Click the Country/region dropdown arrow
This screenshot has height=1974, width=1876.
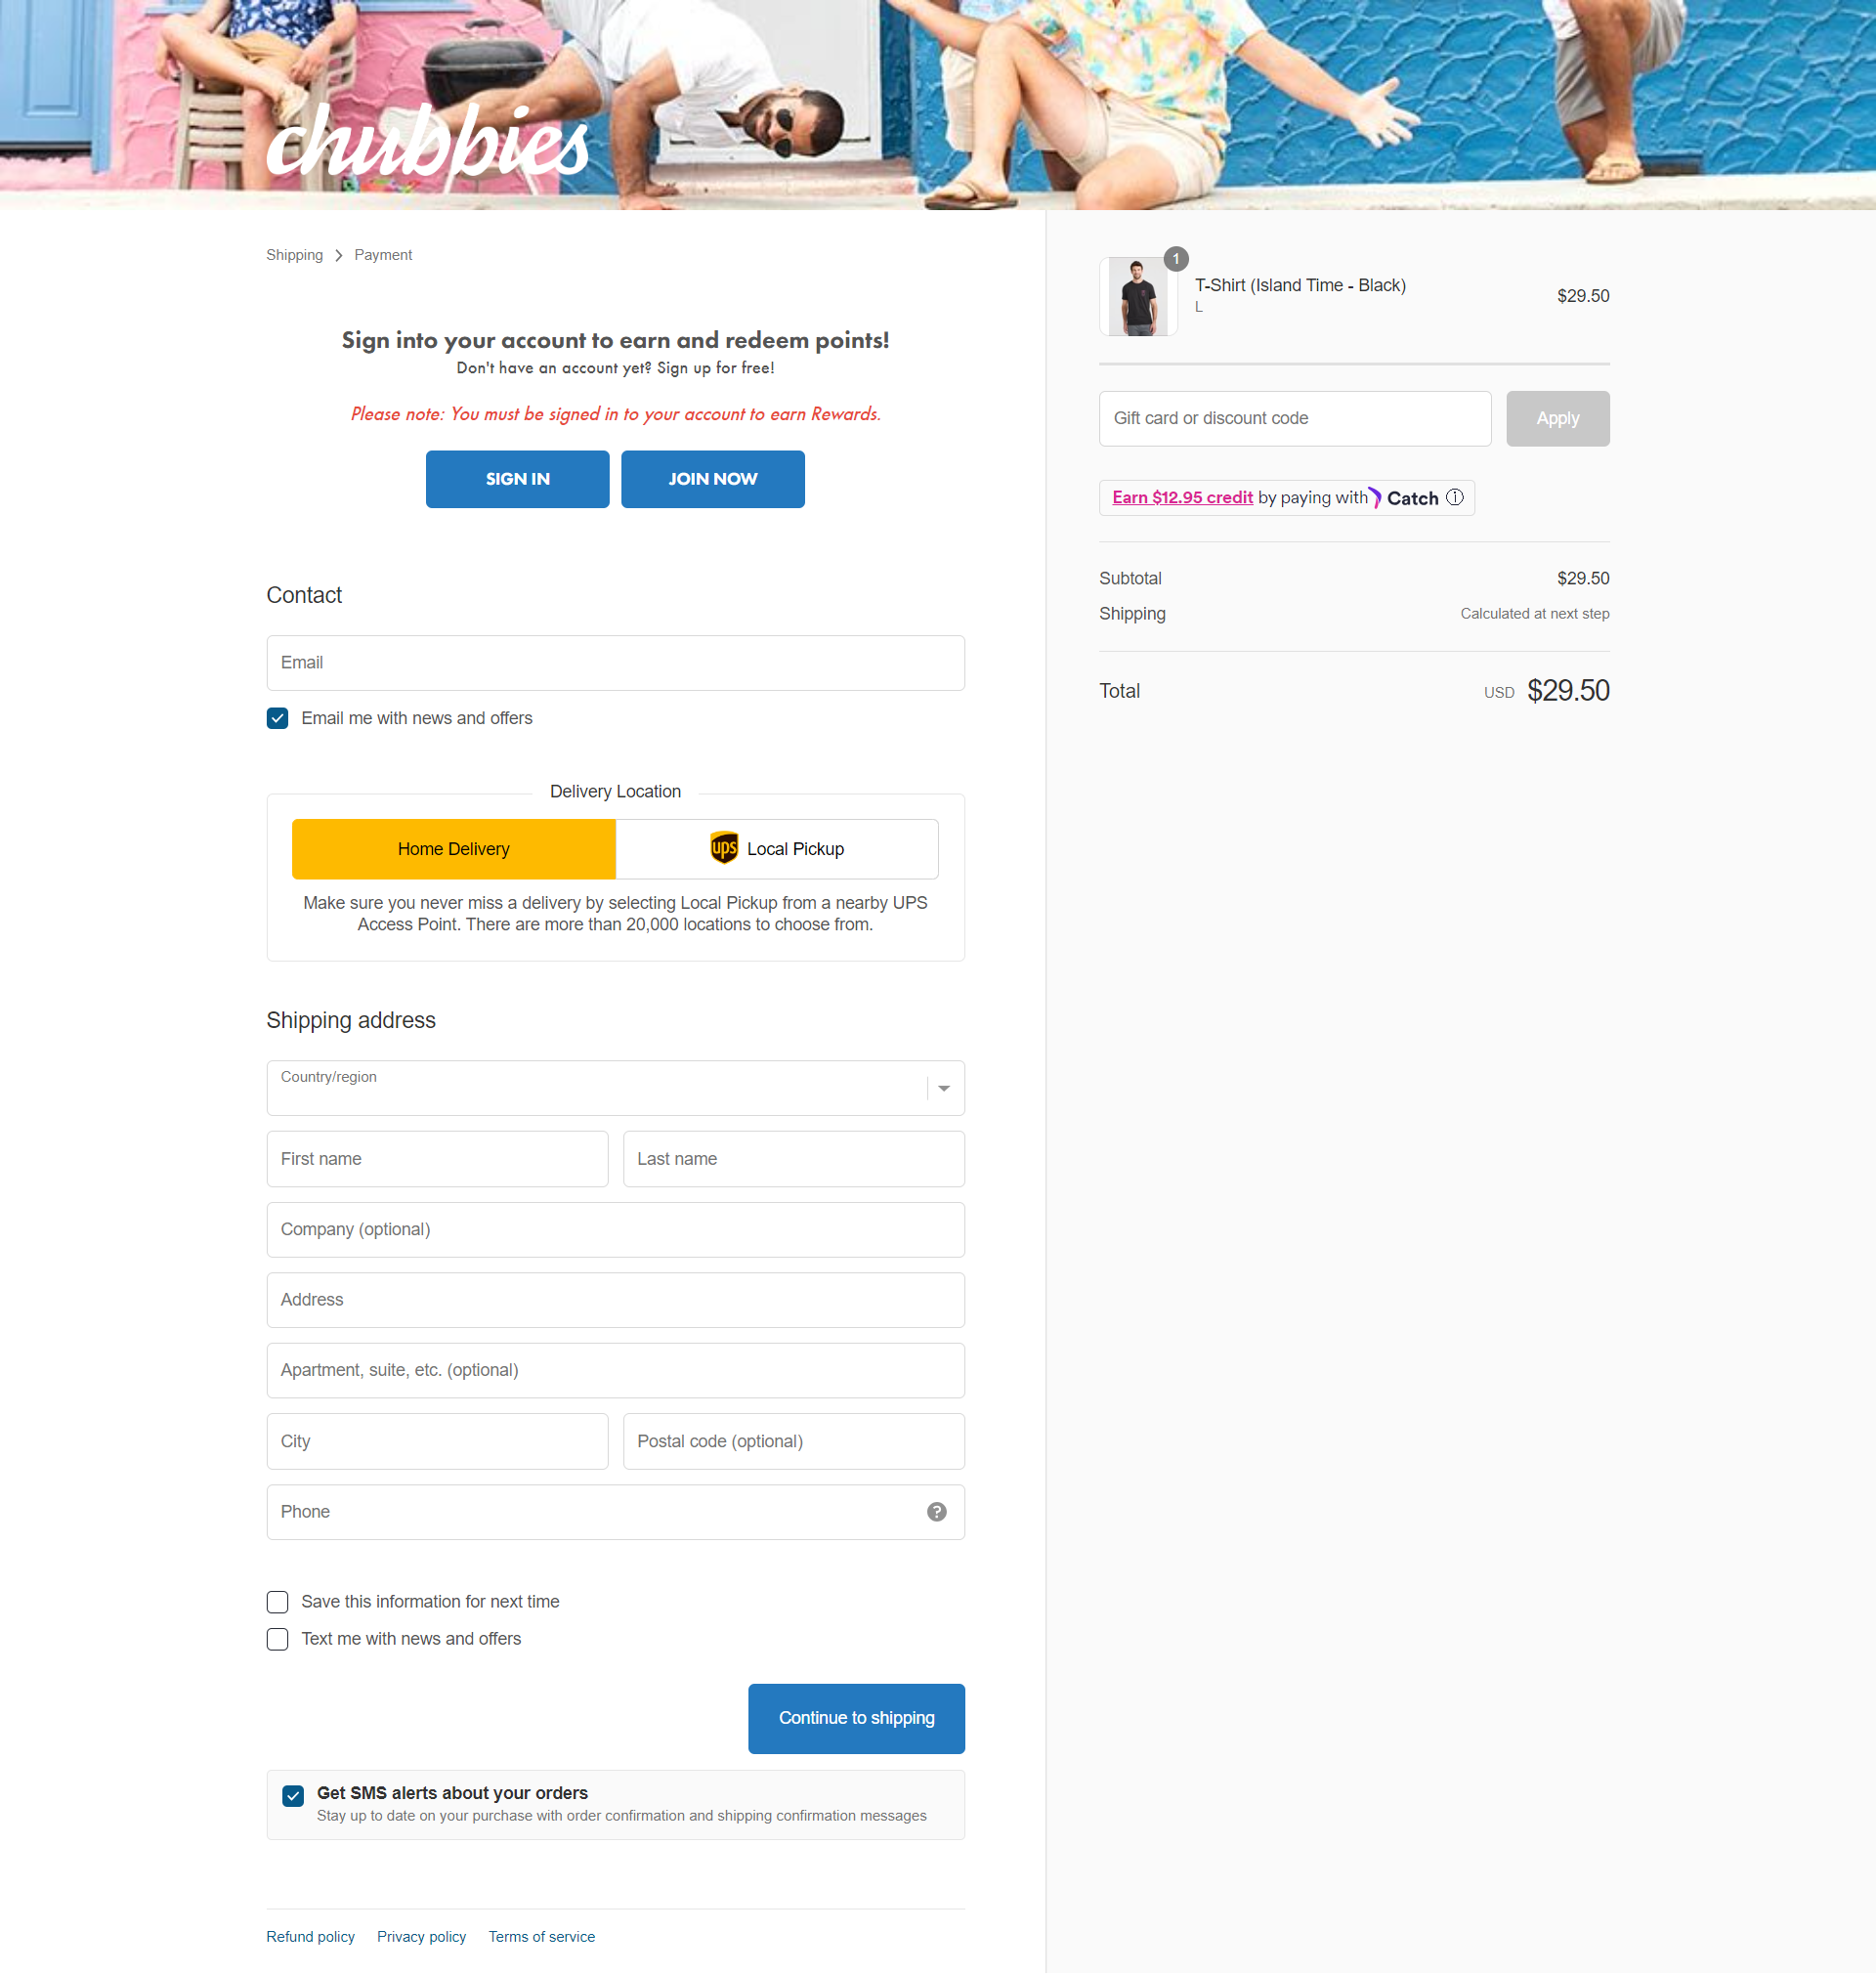pyautogui.click(x=943, y=1088)
